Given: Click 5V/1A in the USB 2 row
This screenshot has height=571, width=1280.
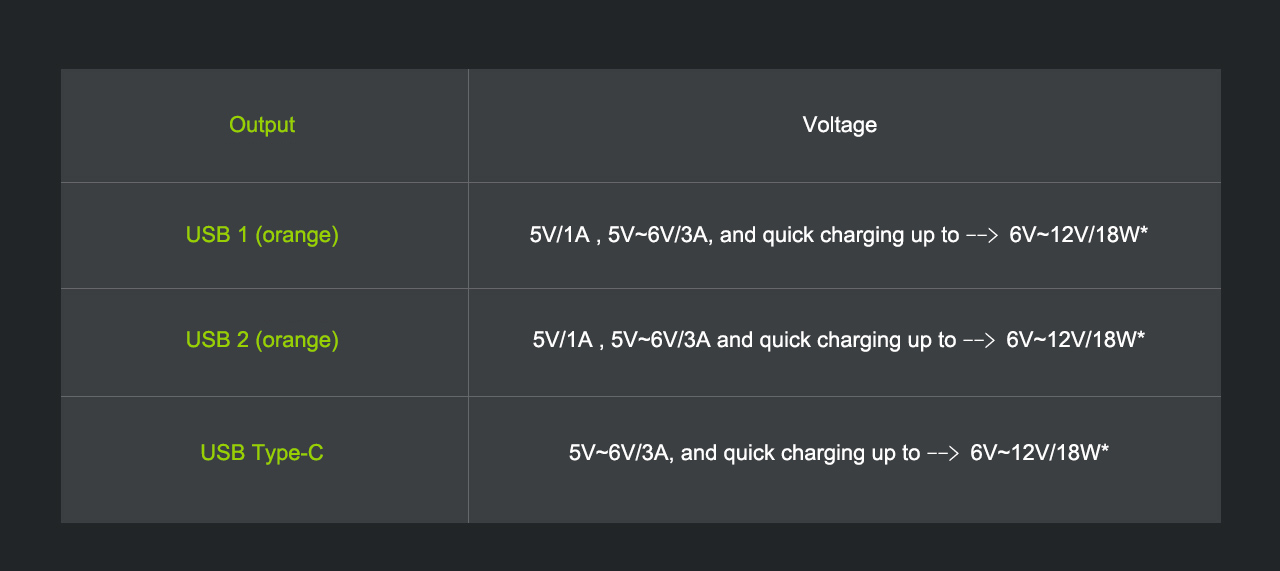Looking at the screenshot, I should point(565,340).
